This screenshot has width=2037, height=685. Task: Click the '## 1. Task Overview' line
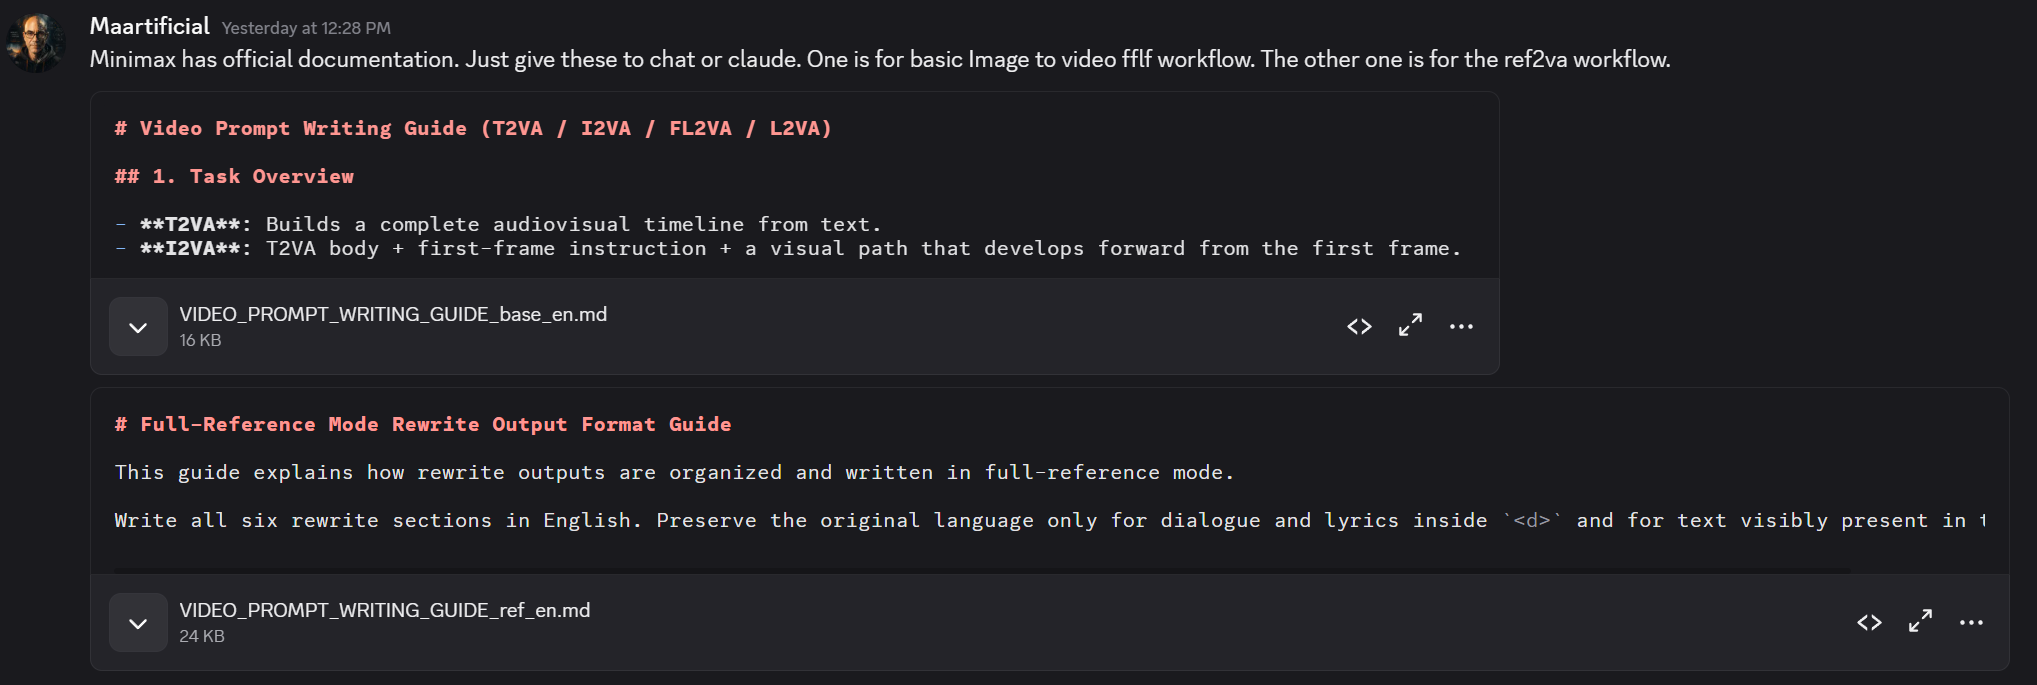(234, 176)
